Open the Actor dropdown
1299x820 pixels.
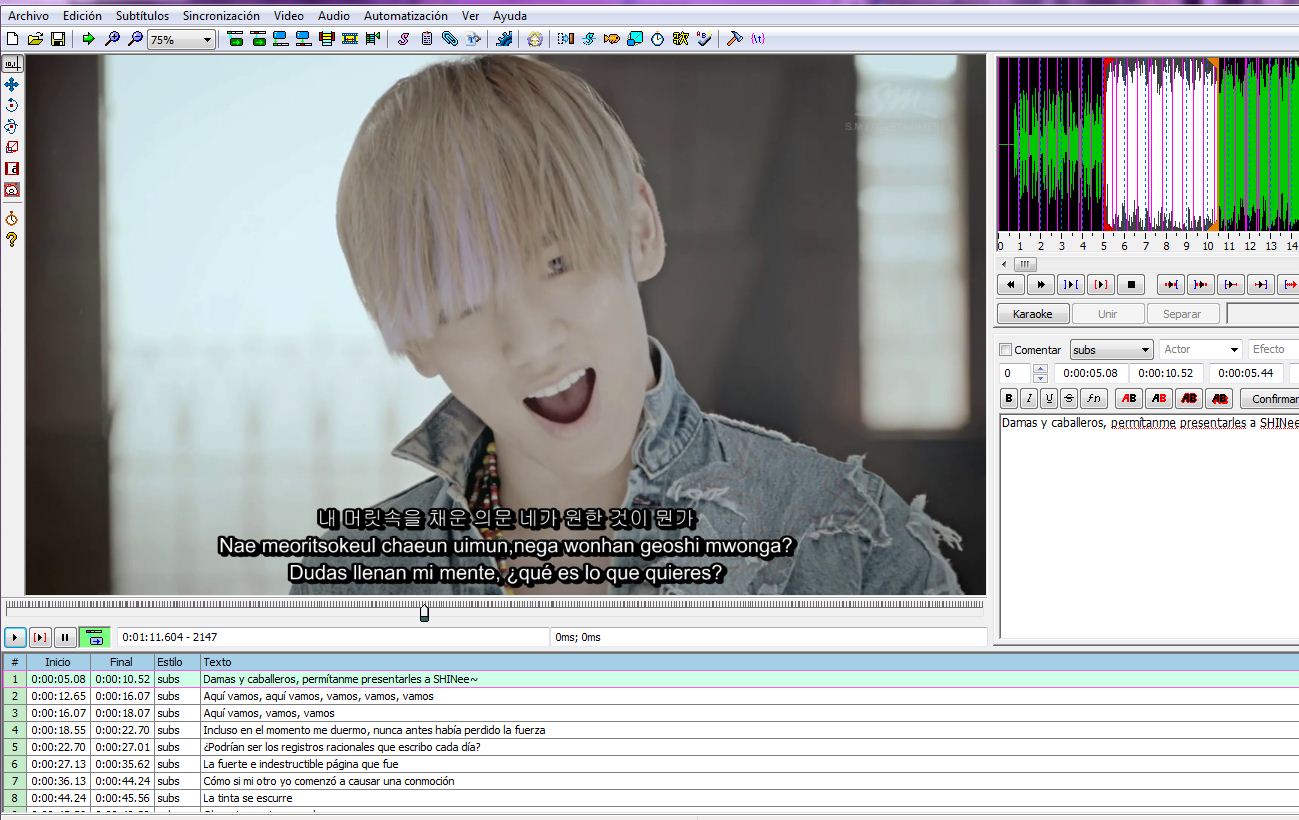pyautogui.click(x=1201, y=349)
